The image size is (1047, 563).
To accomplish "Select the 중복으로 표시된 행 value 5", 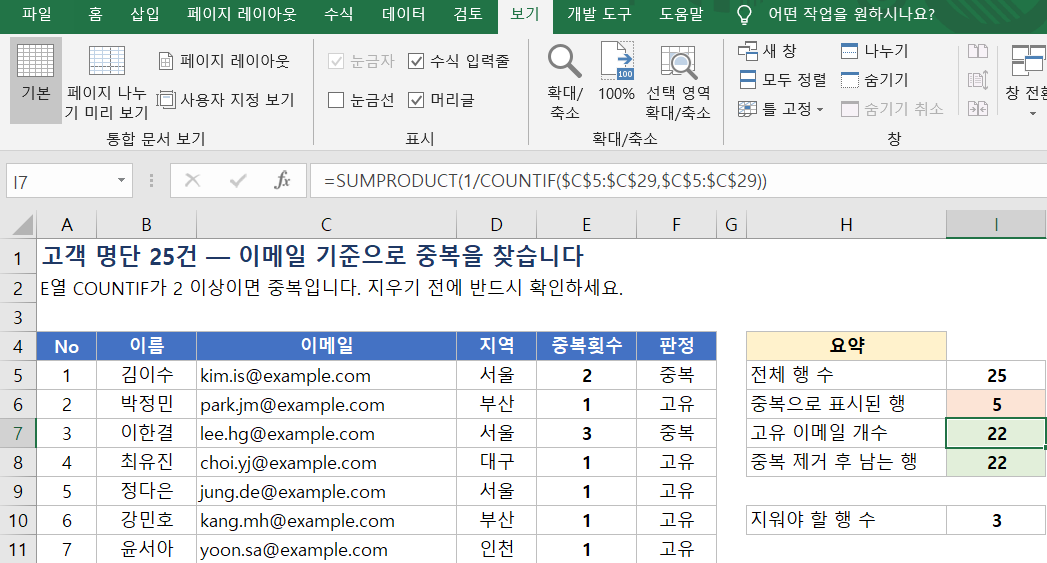I will click(996, 404).
